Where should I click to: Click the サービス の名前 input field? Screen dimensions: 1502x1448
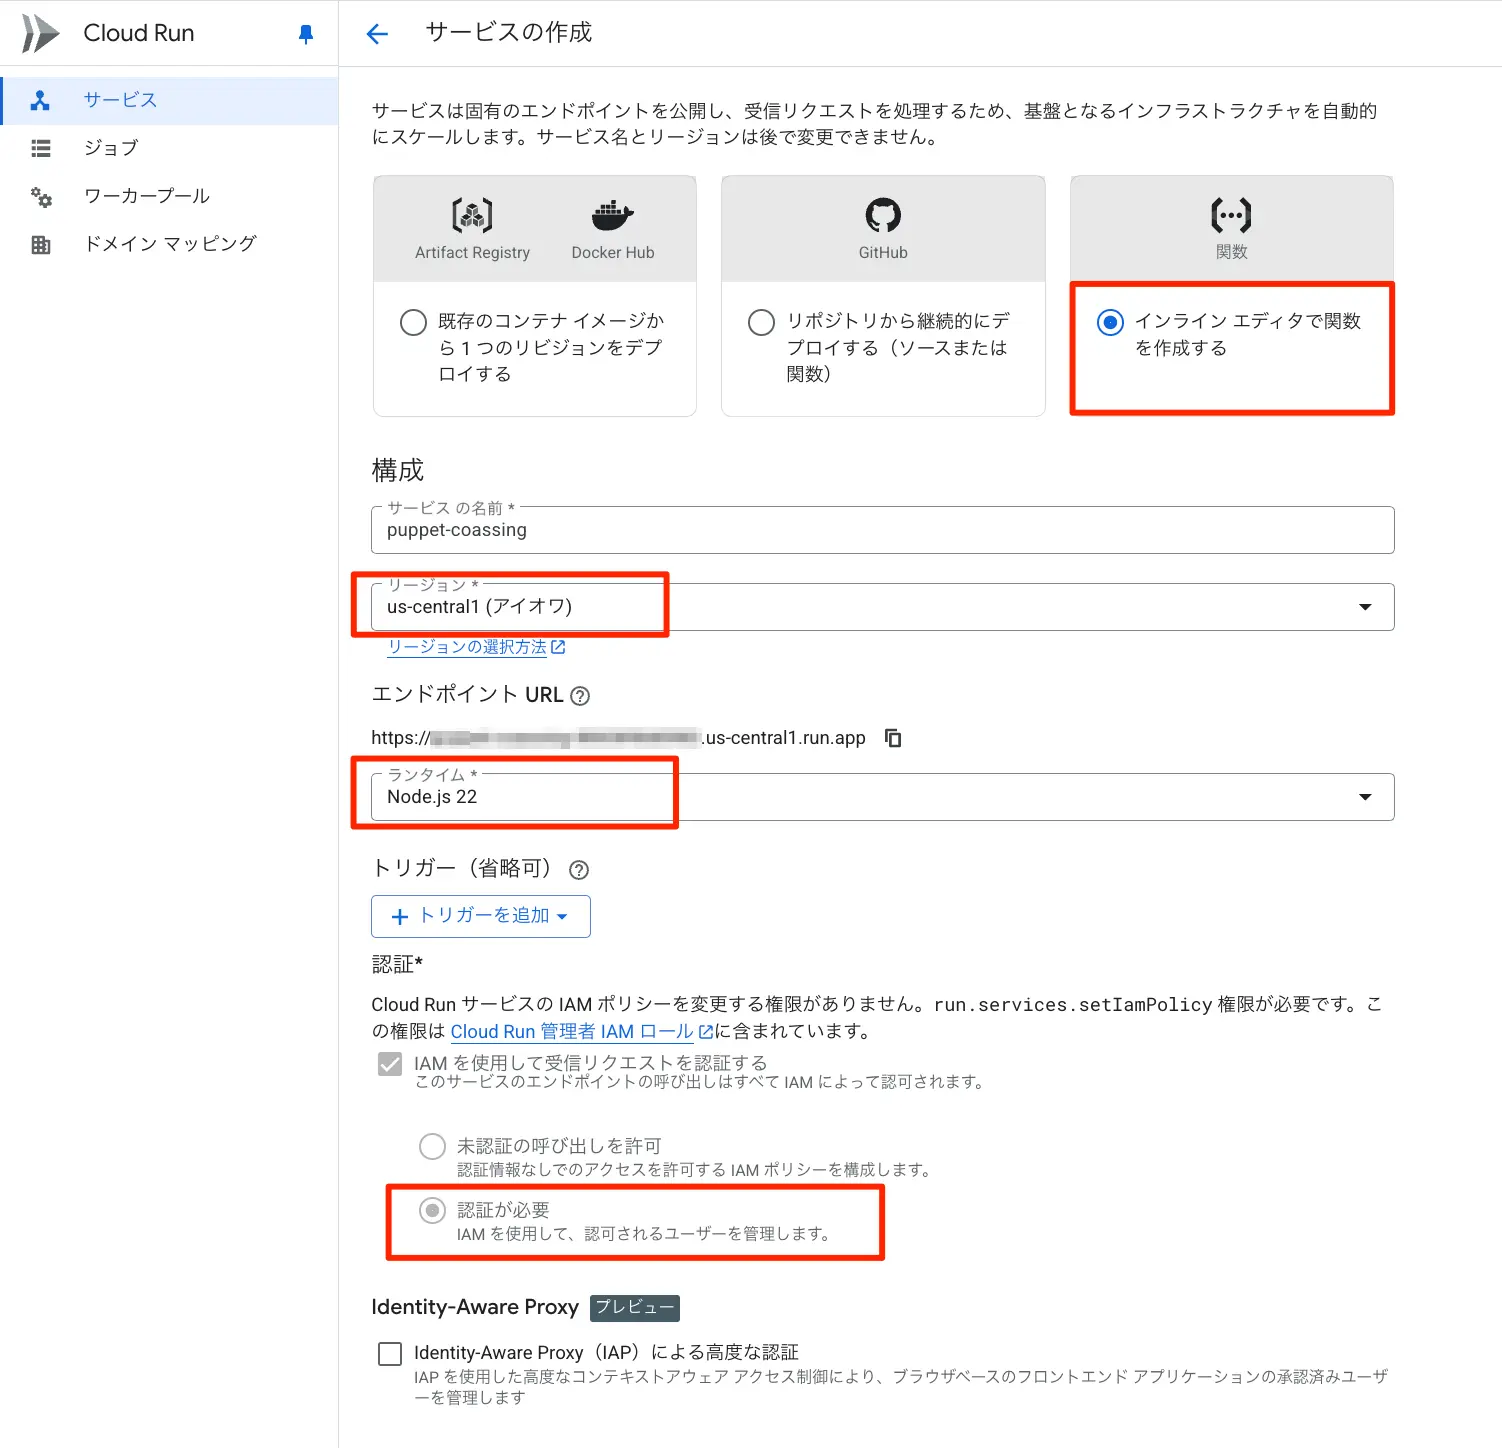pyautogui.click(x=882, y=530)
